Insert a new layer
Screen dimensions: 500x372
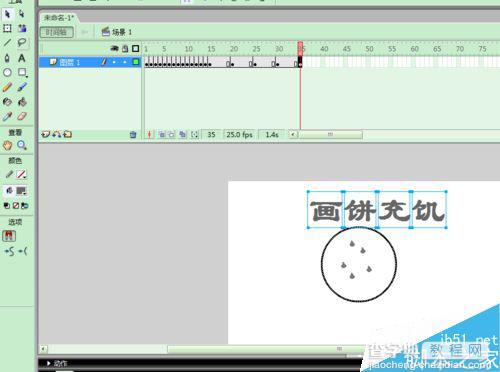(x=46, y=135)
